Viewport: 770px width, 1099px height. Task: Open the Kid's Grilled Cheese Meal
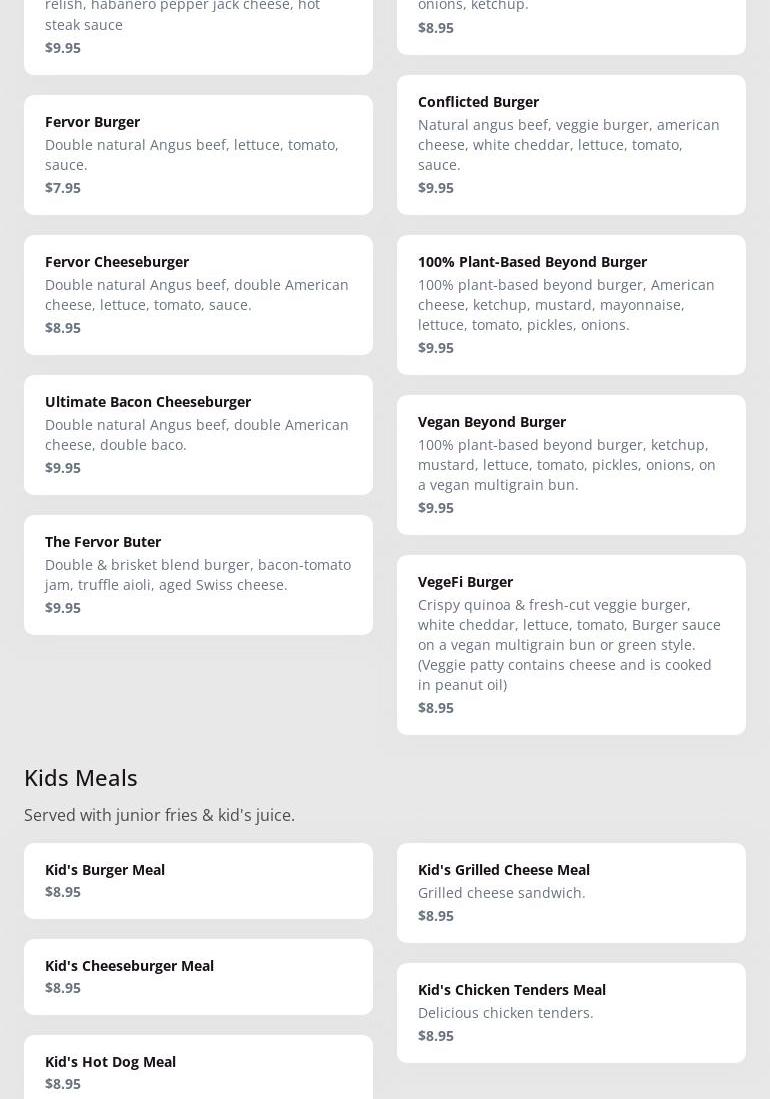pyautogui.click(x=571, y=892)
